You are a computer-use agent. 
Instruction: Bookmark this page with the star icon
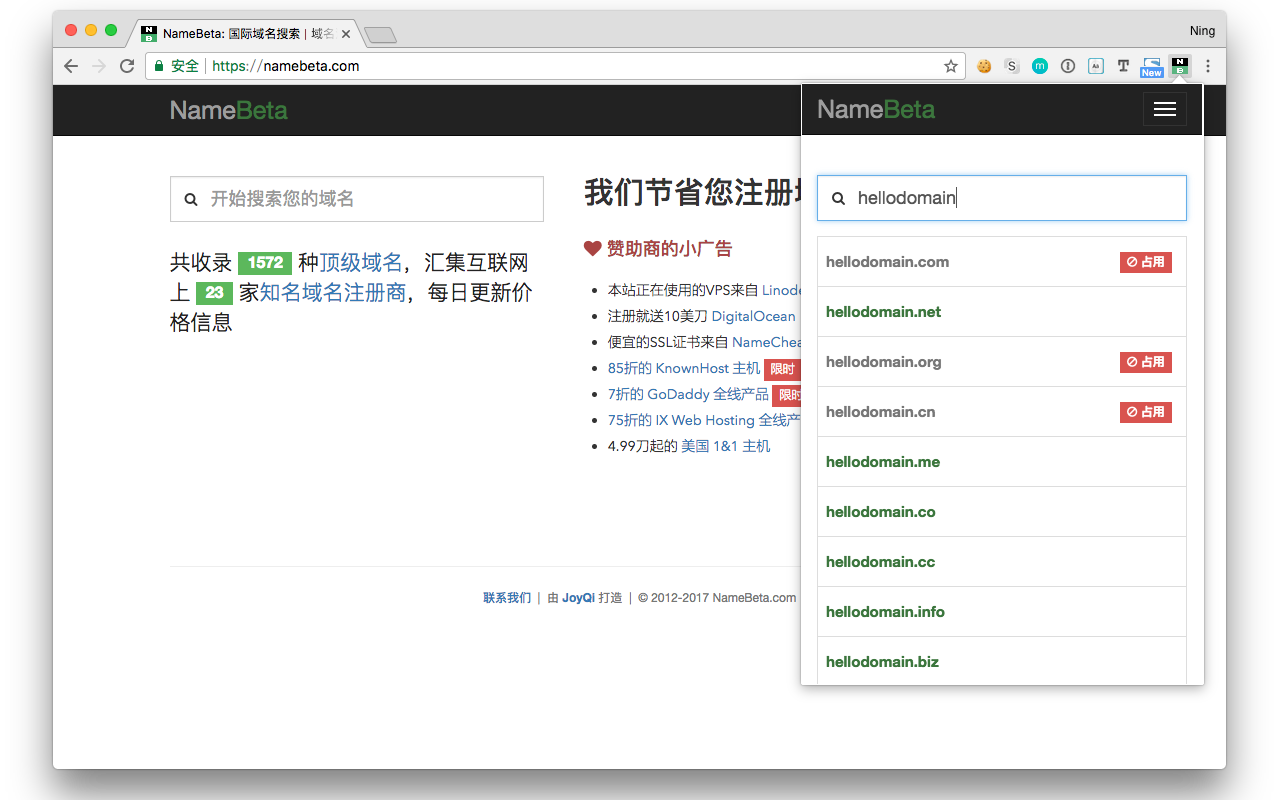point(951,66)
